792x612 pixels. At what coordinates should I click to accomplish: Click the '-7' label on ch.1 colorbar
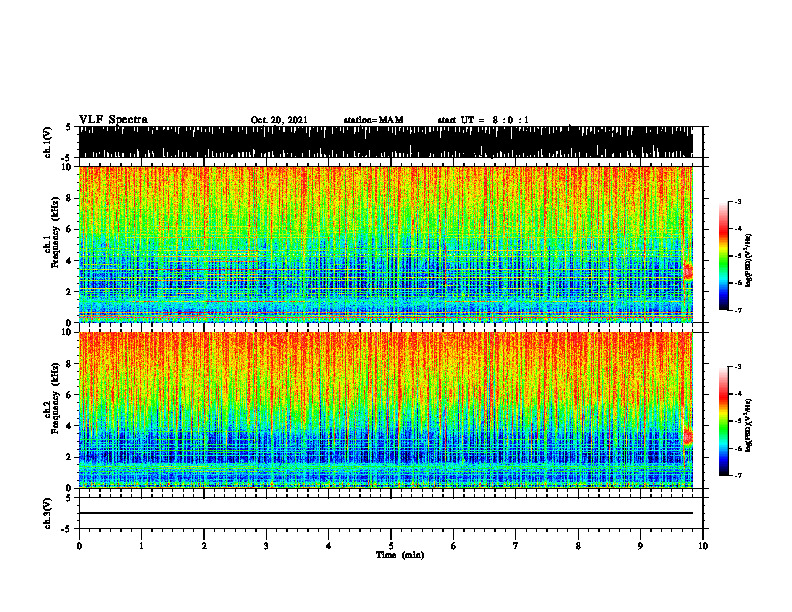[x=738, y=310]
